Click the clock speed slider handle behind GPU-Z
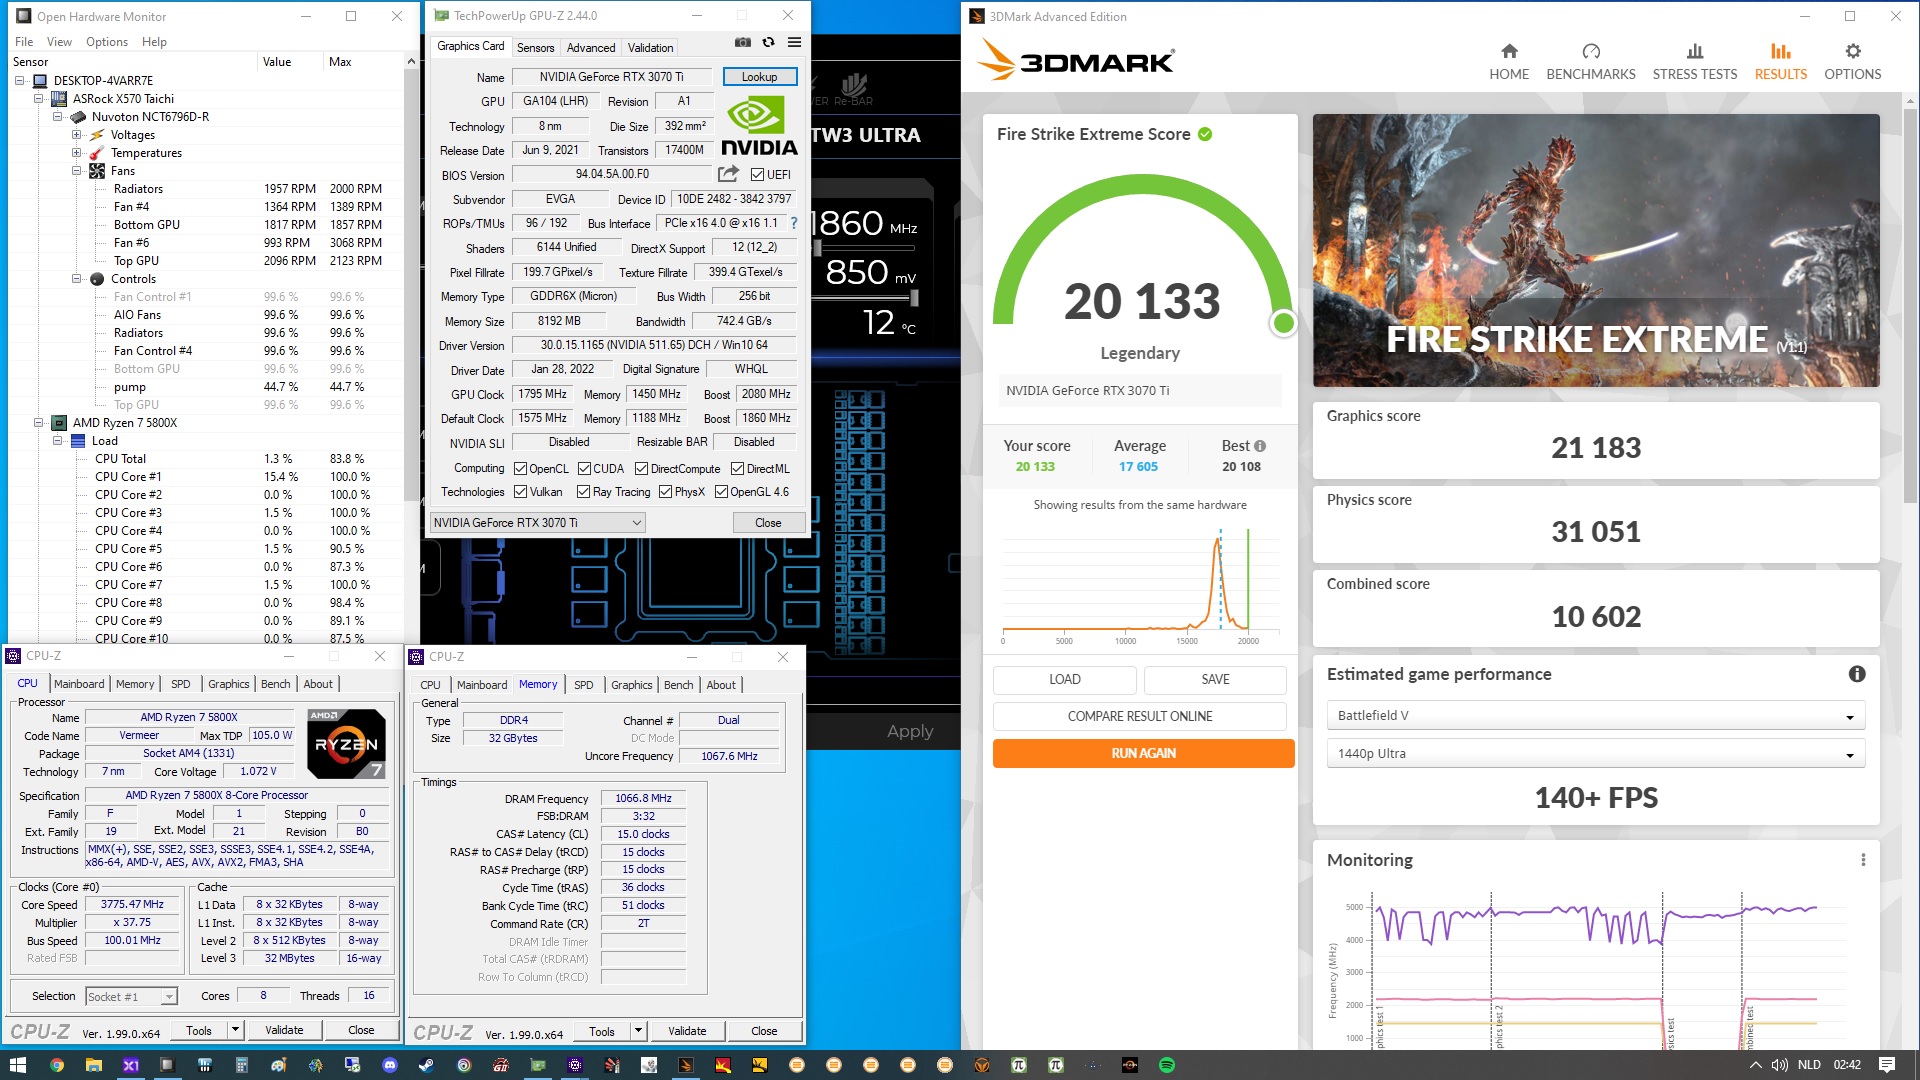The width and height of the screenshot is (1920, 1080). coord(818,247)
